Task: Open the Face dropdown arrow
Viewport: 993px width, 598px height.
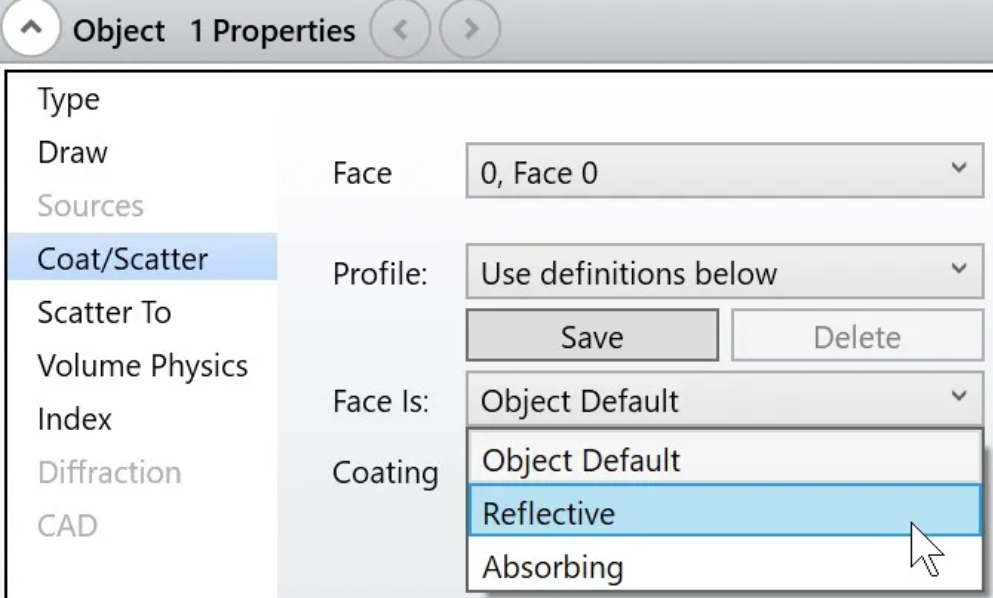Action: [x=959, y=169]
